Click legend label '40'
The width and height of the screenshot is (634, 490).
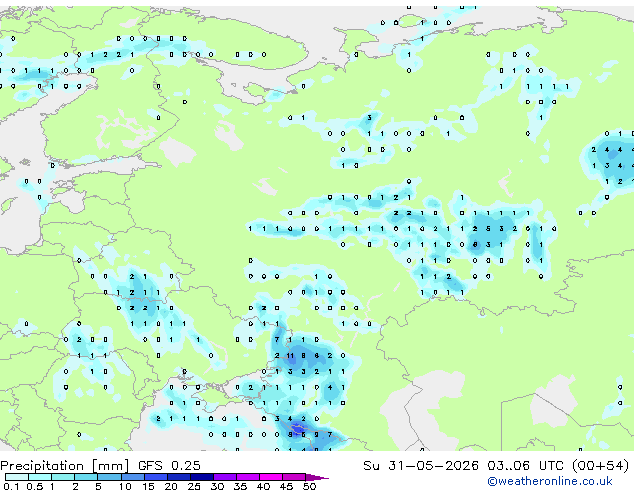pos(264,486)
